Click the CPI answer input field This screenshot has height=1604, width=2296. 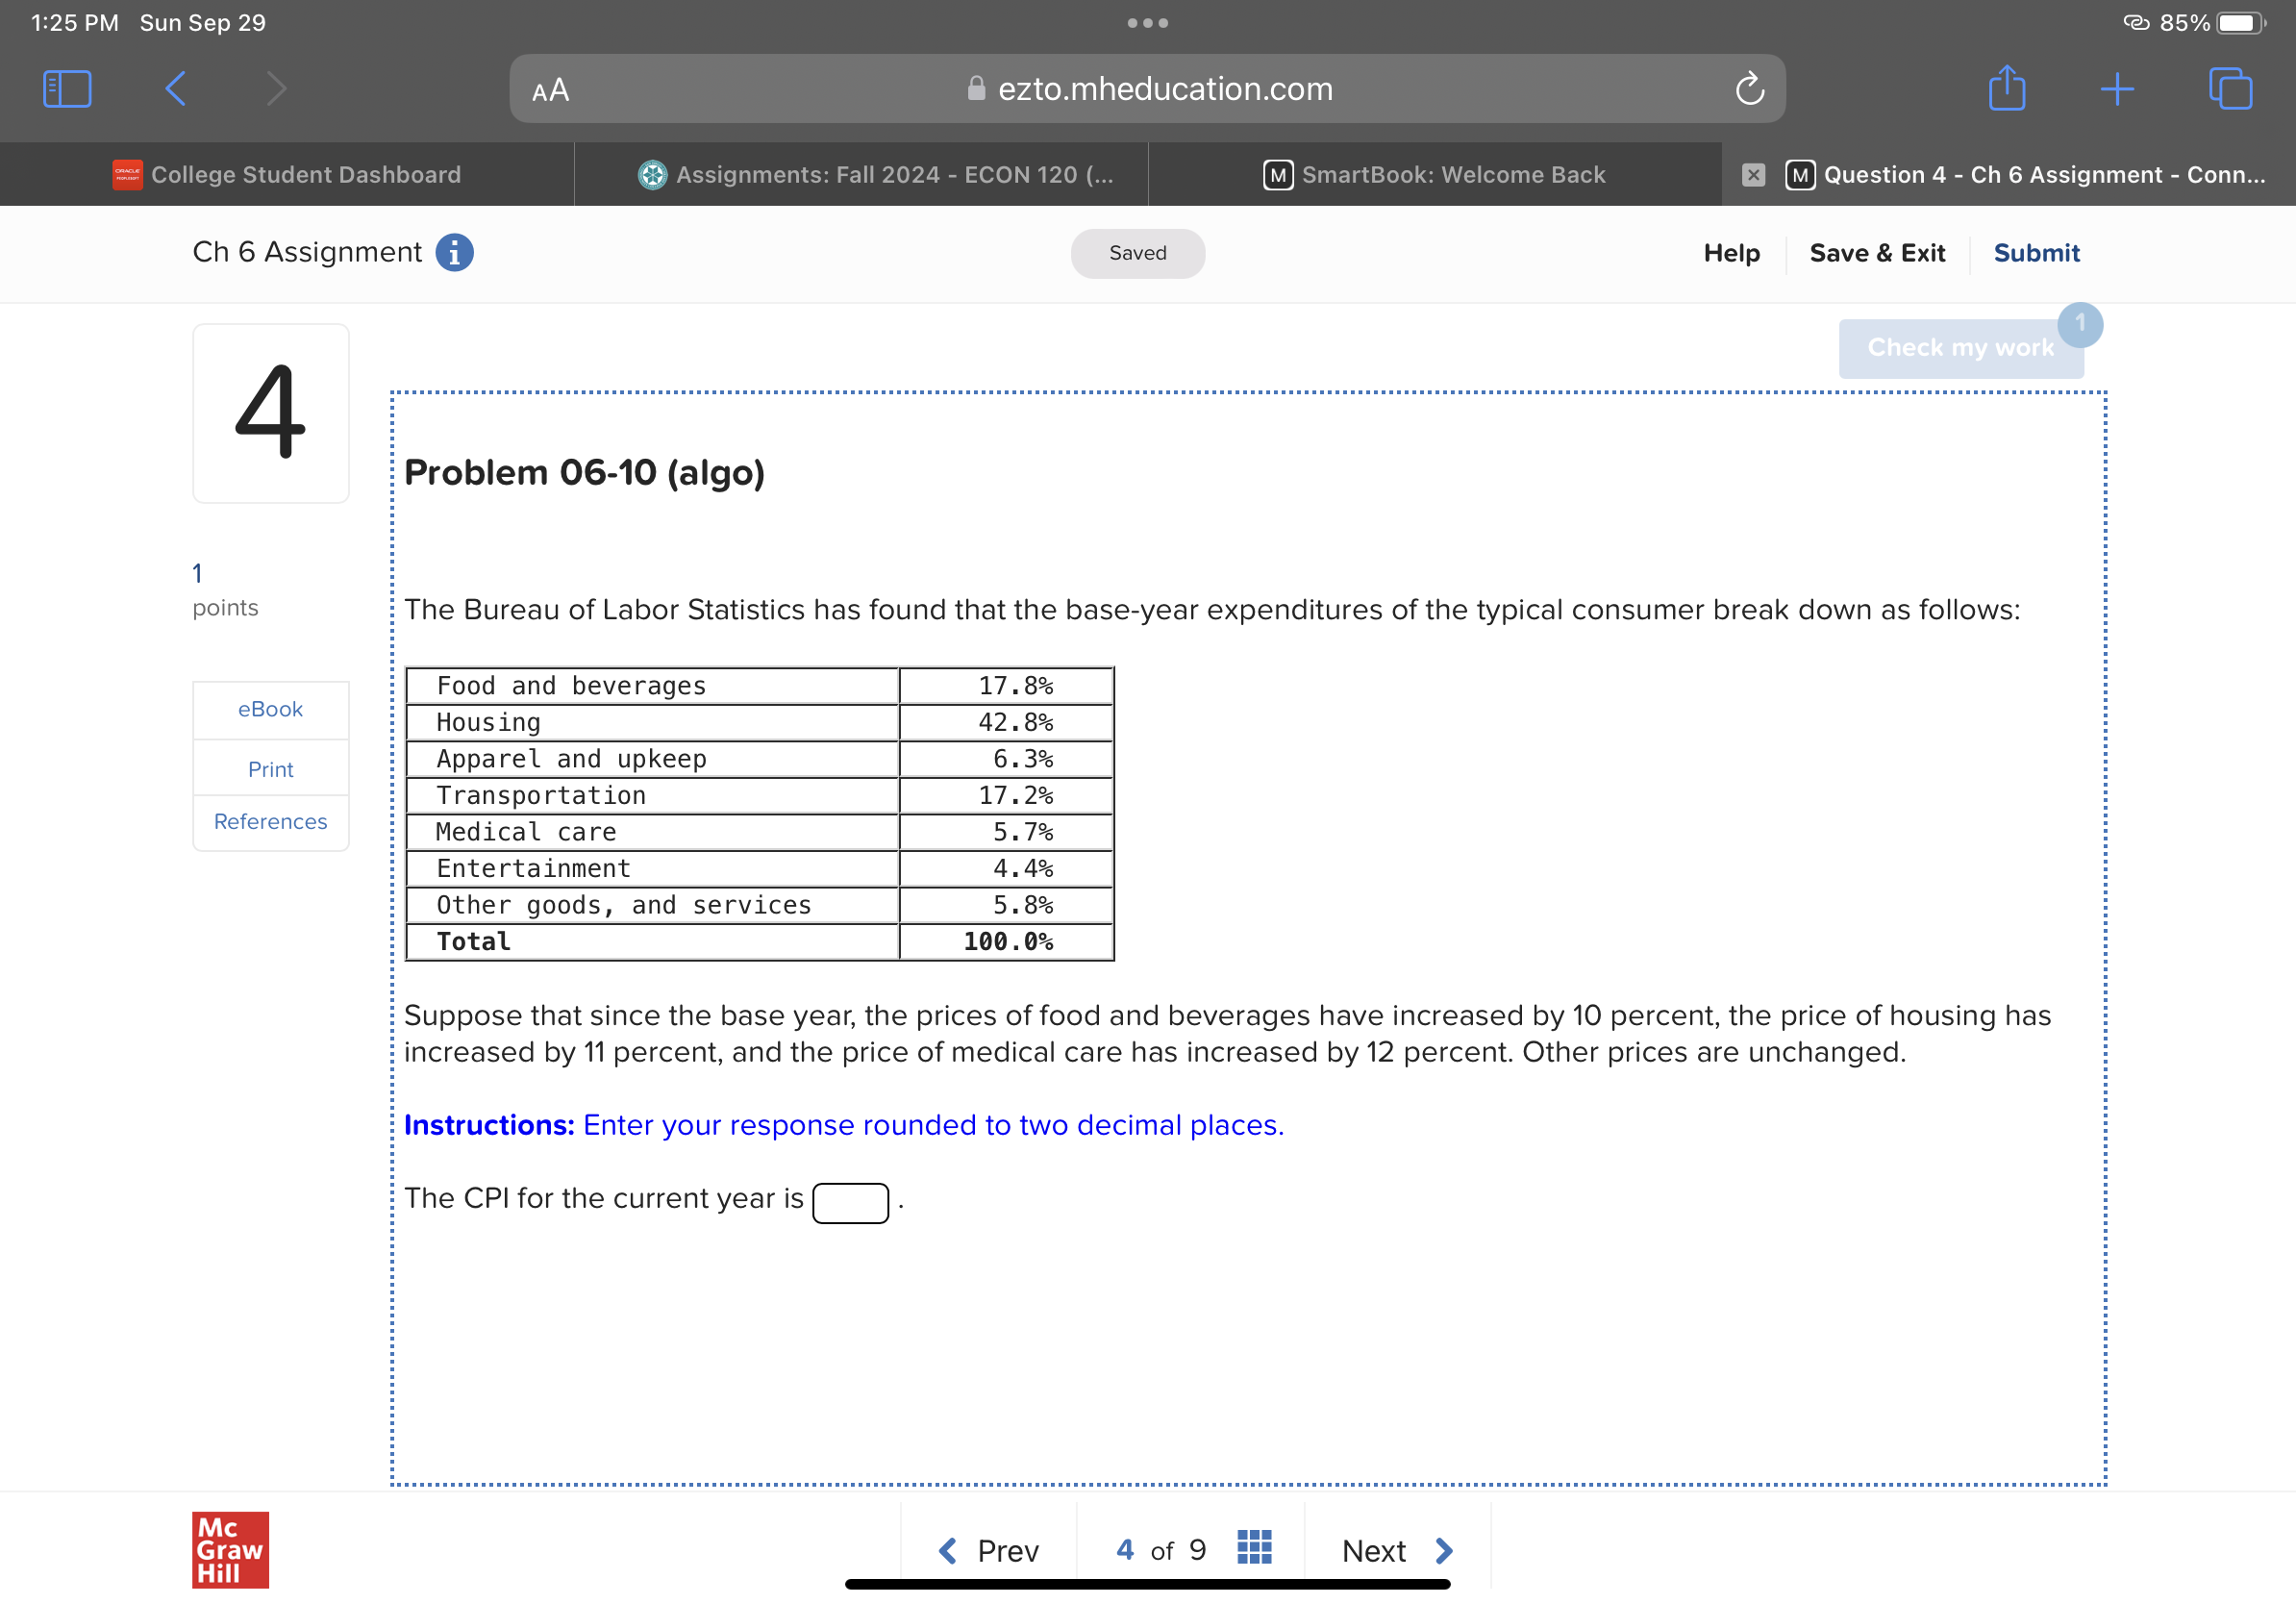point(850,1201)
